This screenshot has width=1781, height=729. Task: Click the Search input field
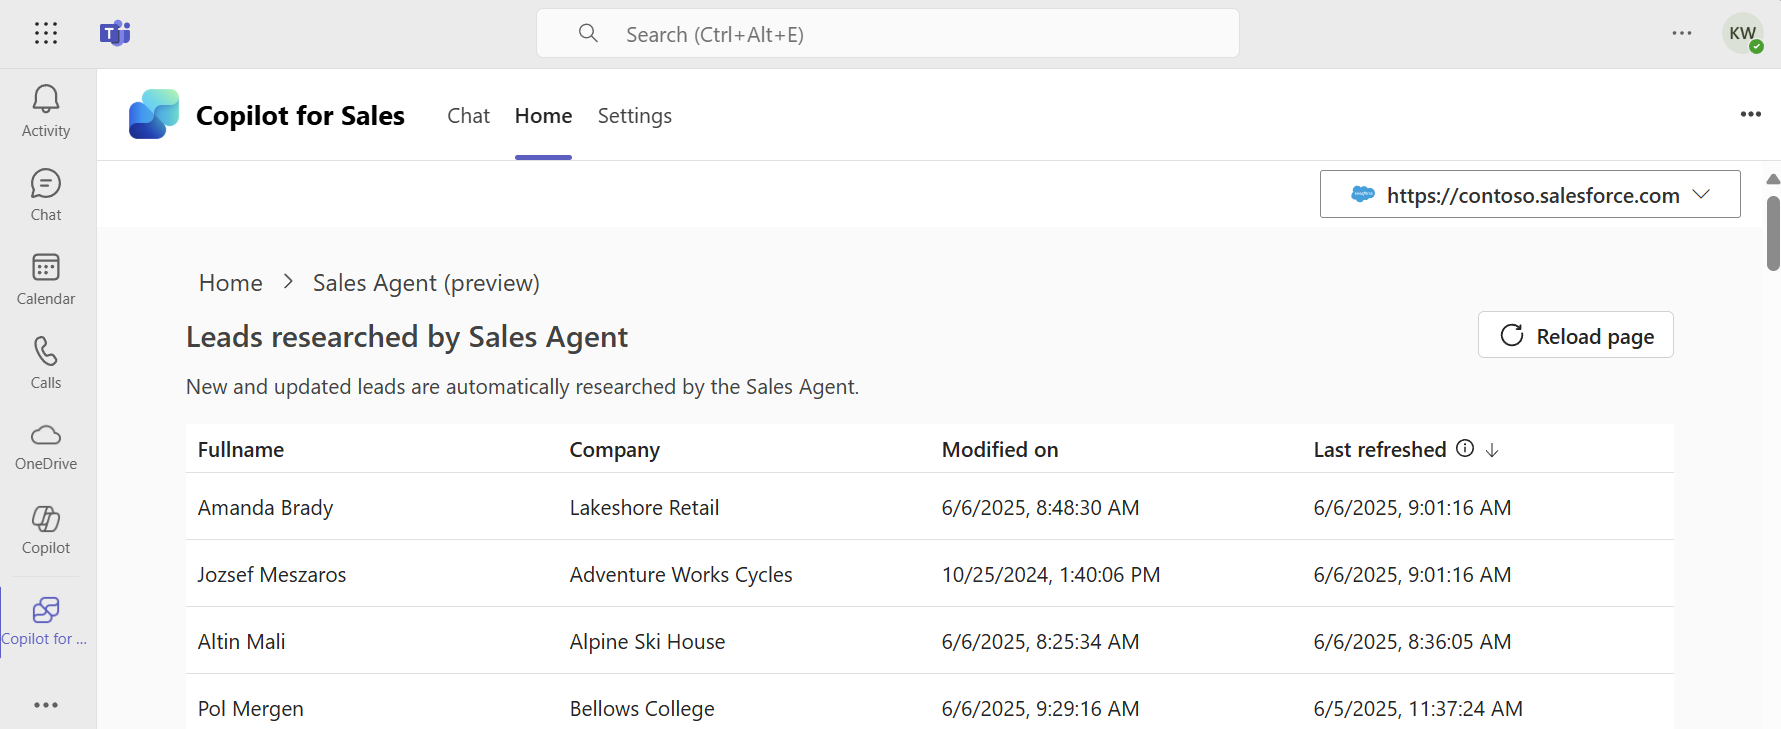(x=887, y=34)
